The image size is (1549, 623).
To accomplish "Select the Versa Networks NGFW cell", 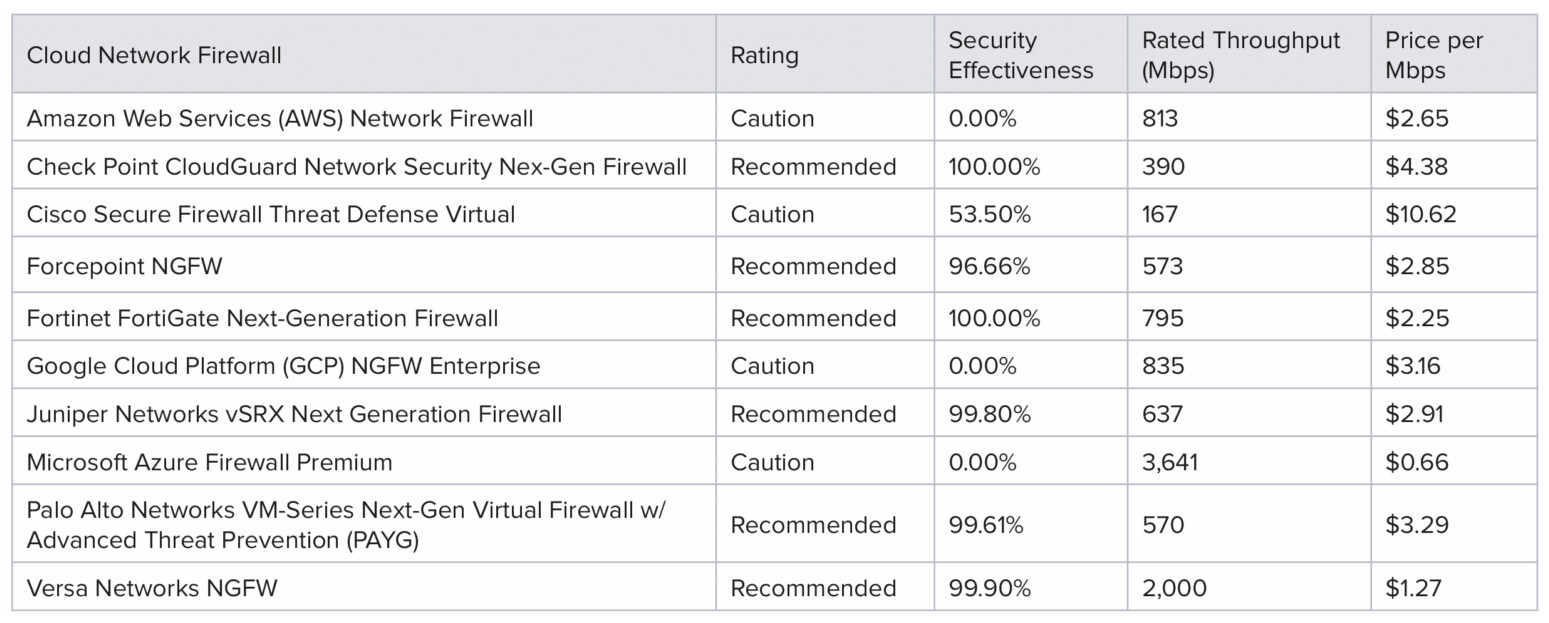I will click(x=152, y=588).
